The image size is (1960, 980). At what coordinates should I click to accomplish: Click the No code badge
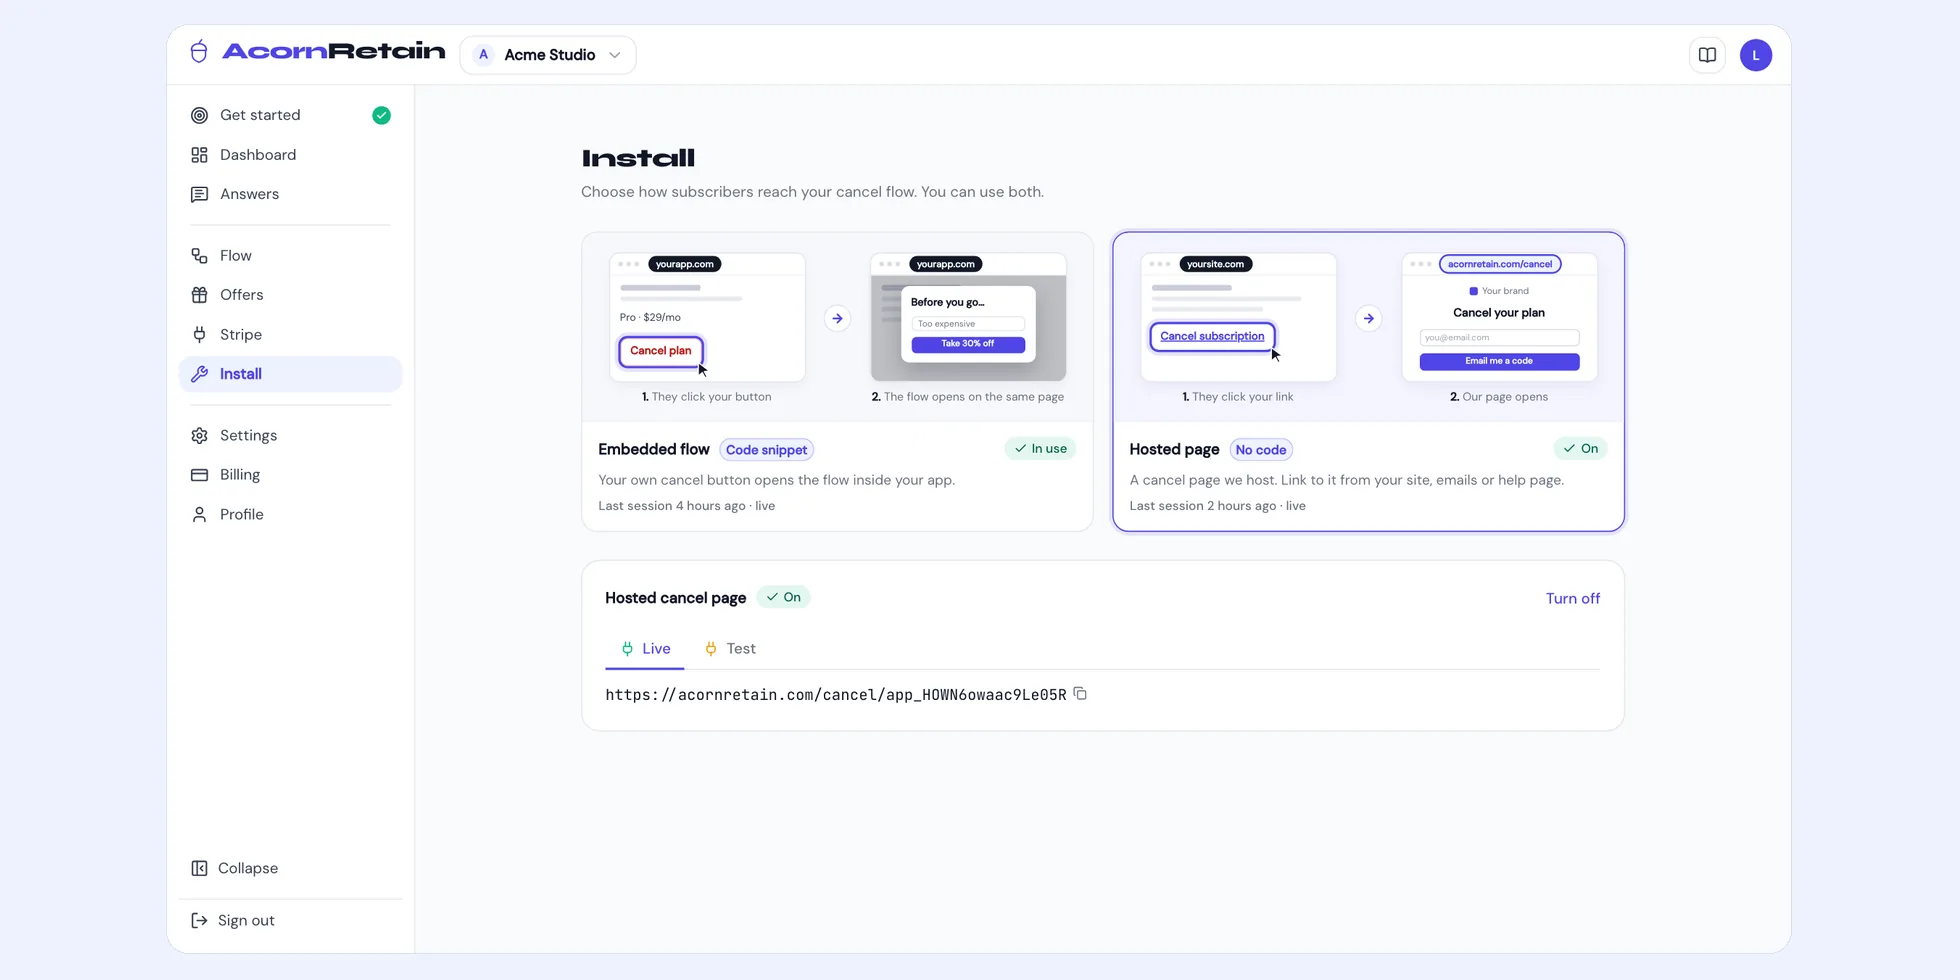[x=1260, y=449]
